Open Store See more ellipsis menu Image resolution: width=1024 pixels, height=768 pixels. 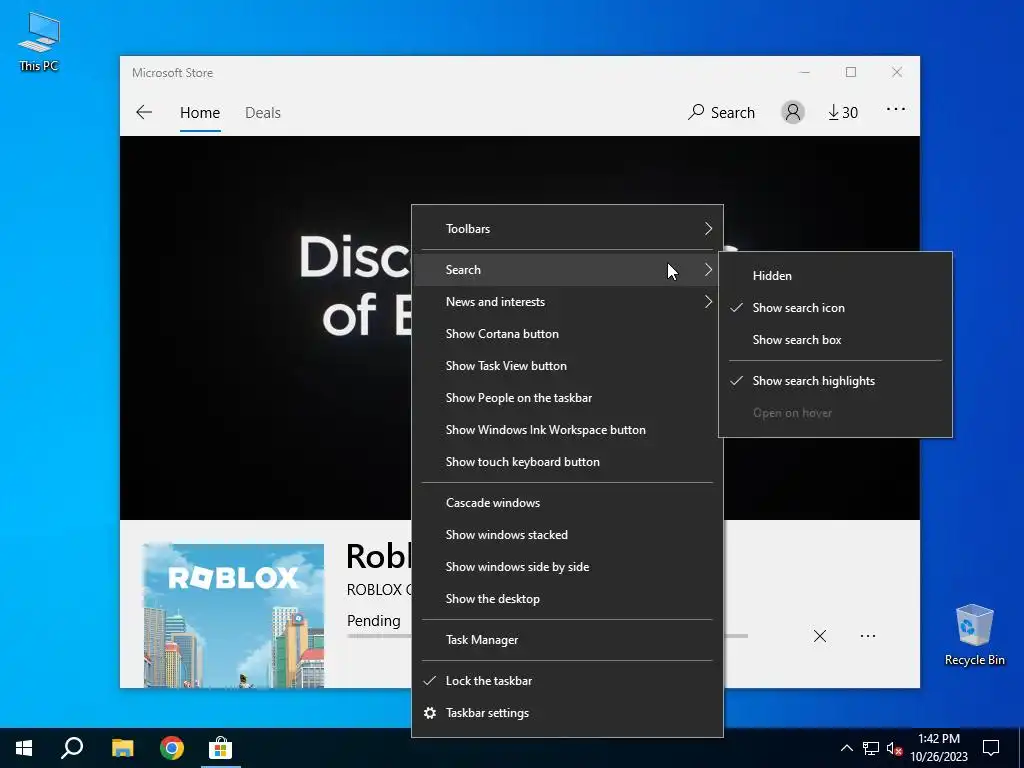click(x=895, y=110)
